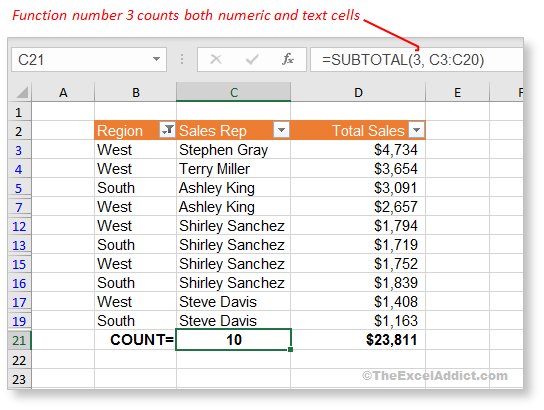Click the $3,091 cell
The image size is (544, 410).
358,188
